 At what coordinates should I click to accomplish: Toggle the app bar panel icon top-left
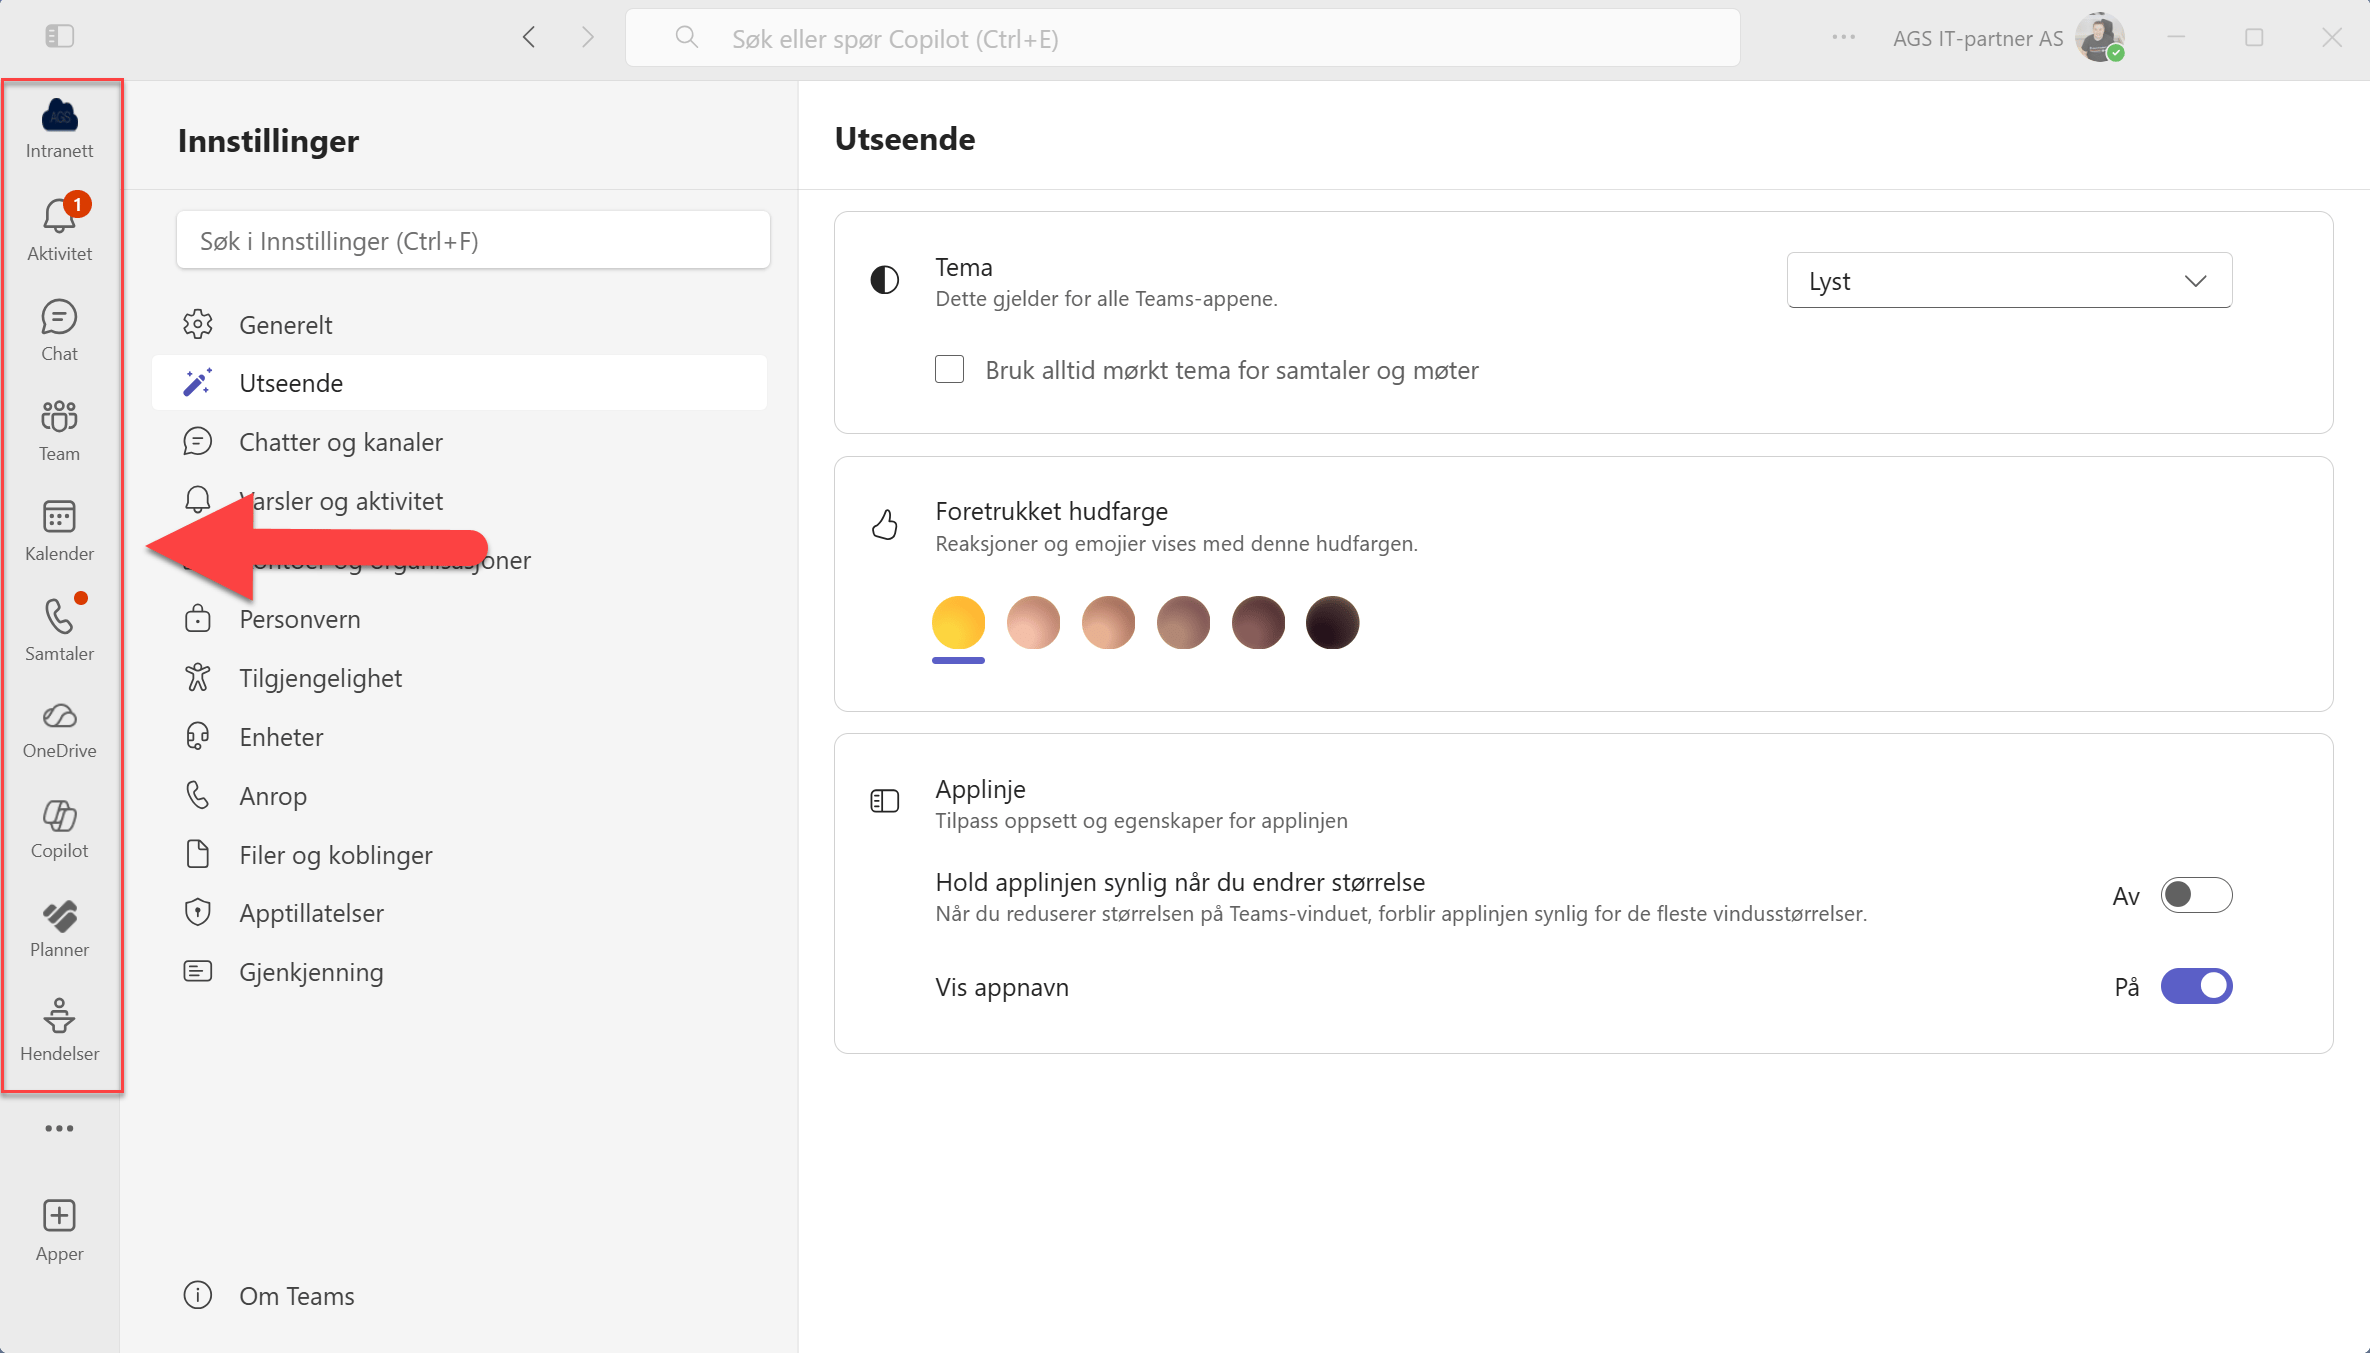tap(60, 36)
